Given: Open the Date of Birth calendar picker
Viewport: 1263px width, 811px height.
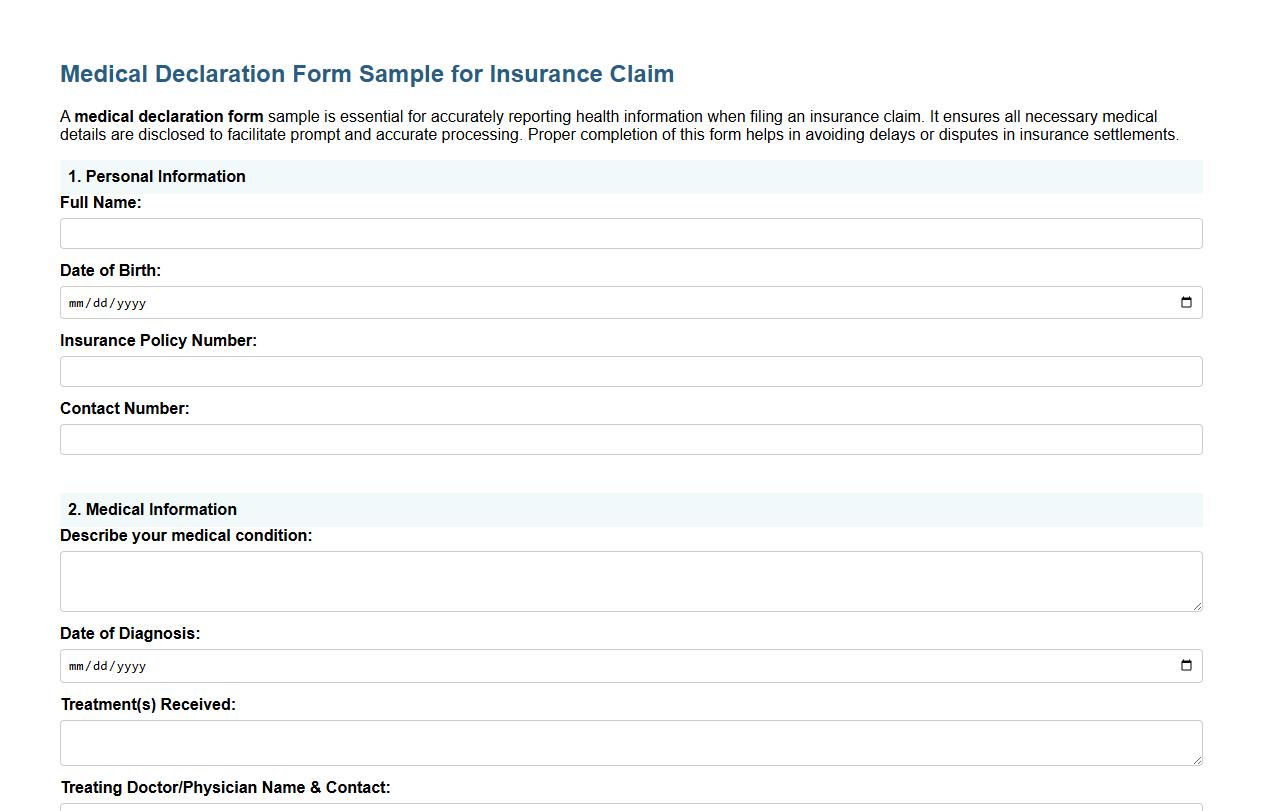Looking at the screenshot, I should [1186, 302].
